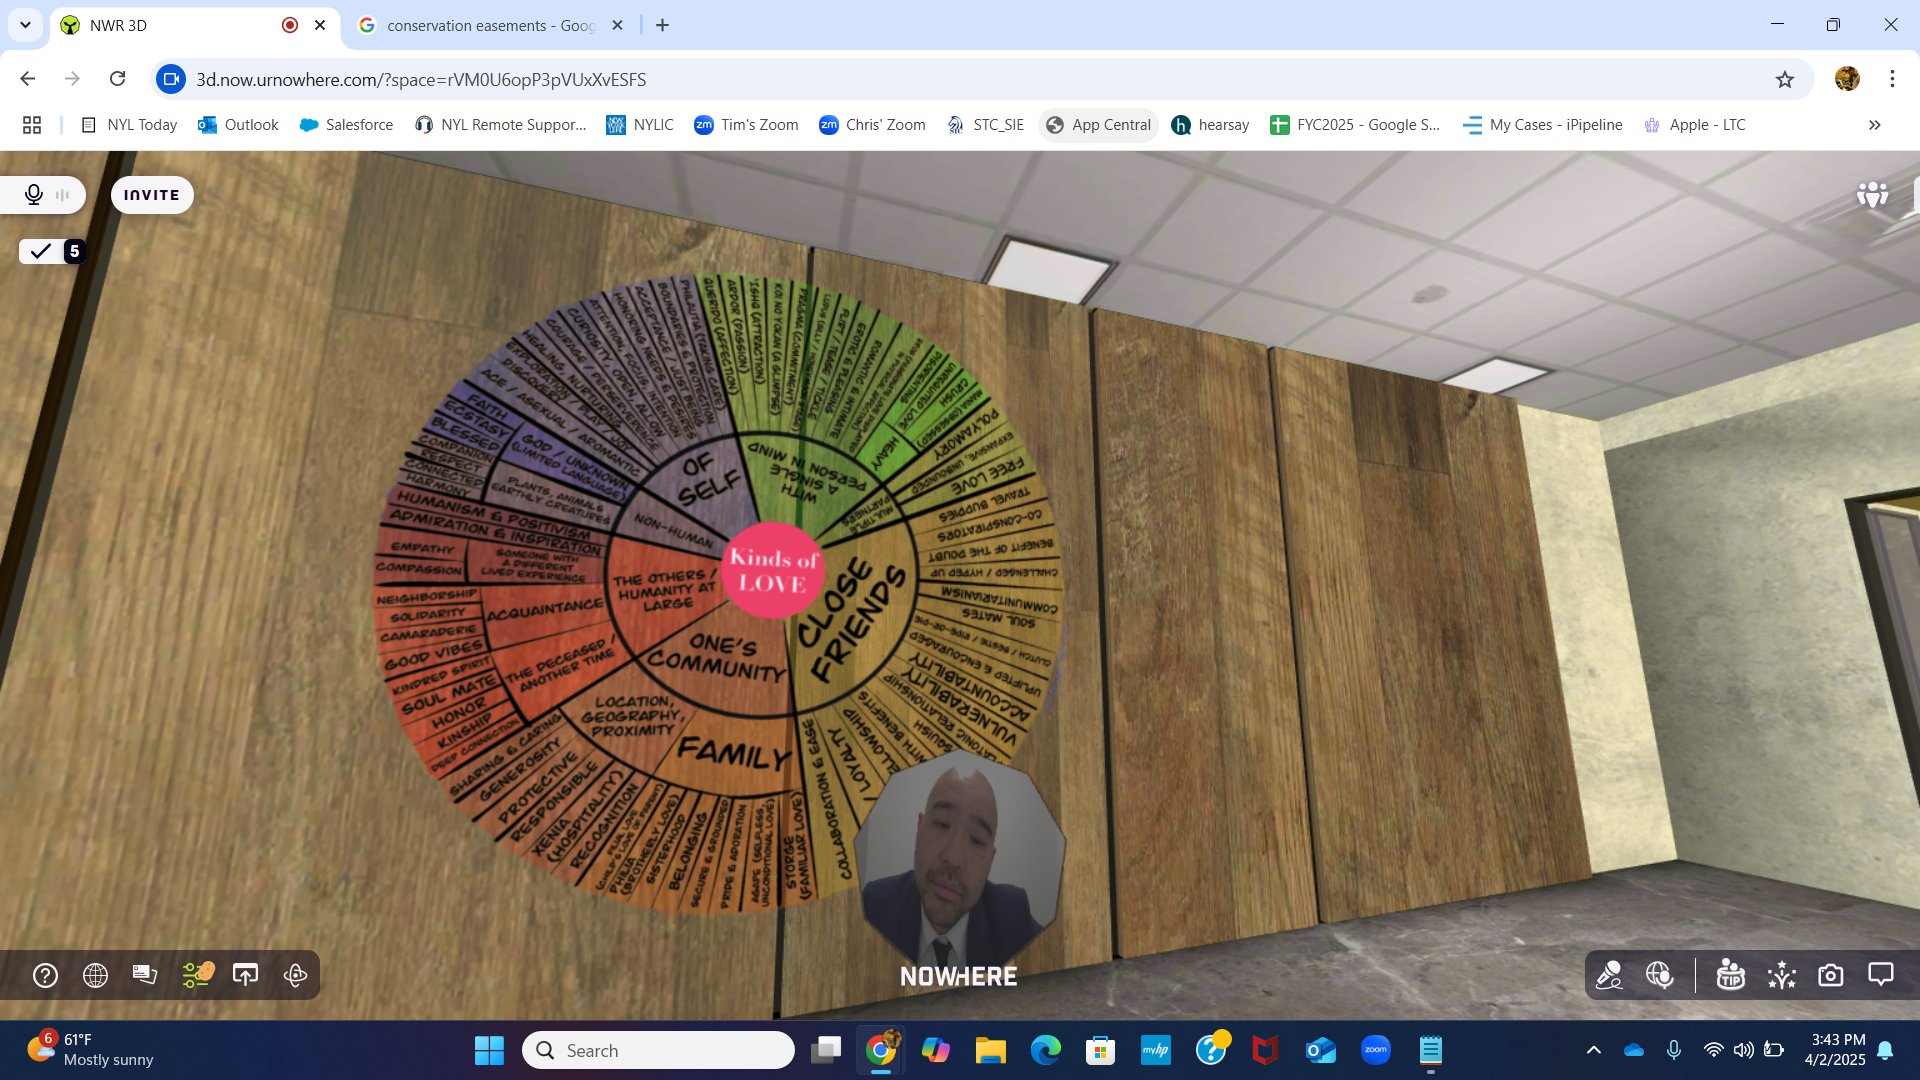
Task: Click the Windows Start button
Action: pyautogui.click(x=489, y=1050)
